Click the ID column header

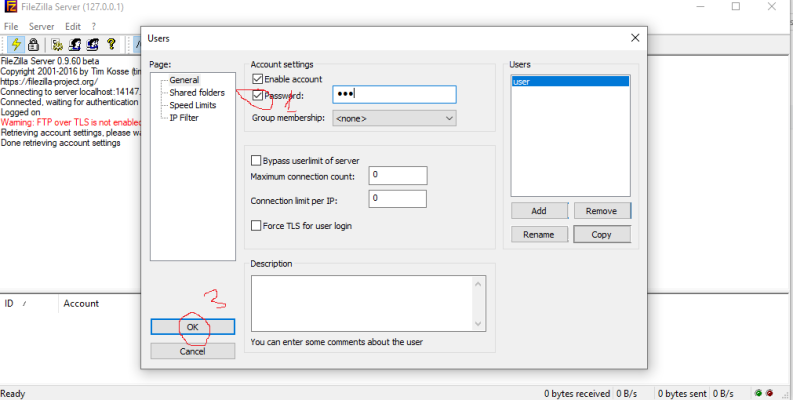(29, 303)
